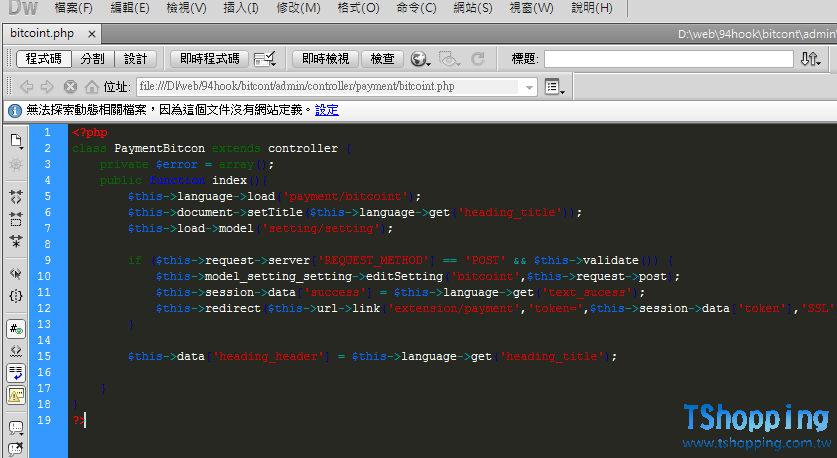Open the 編輯(E) menu
Screen dimensions: 837x458
pos(130,8)
